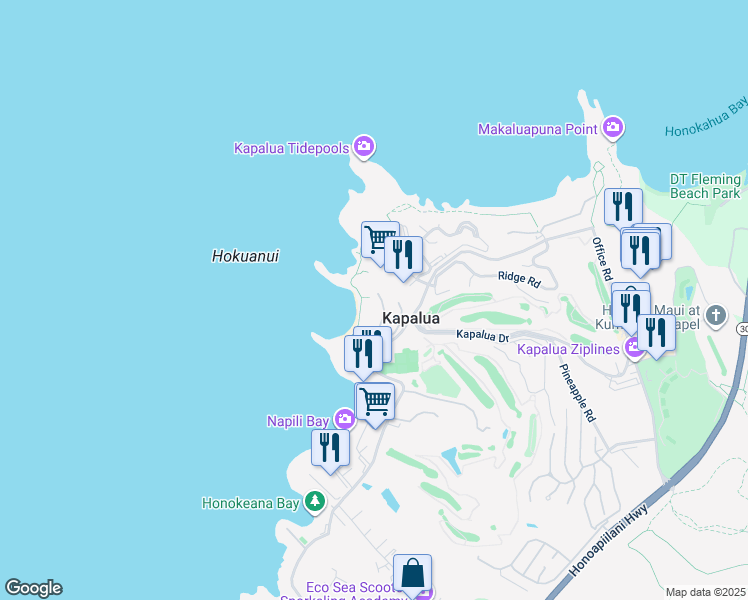Click the Kapalua Dr label
The width and height of the screenshot is (748, 600).
pos(482,336)
